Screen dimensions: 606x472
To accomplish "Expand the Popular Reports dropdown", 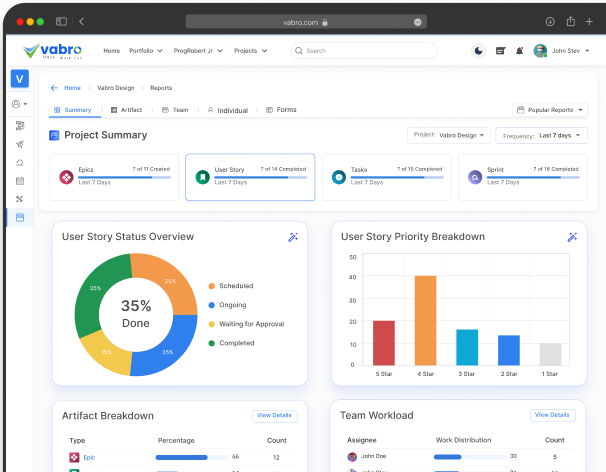I will tap(550, 110).
